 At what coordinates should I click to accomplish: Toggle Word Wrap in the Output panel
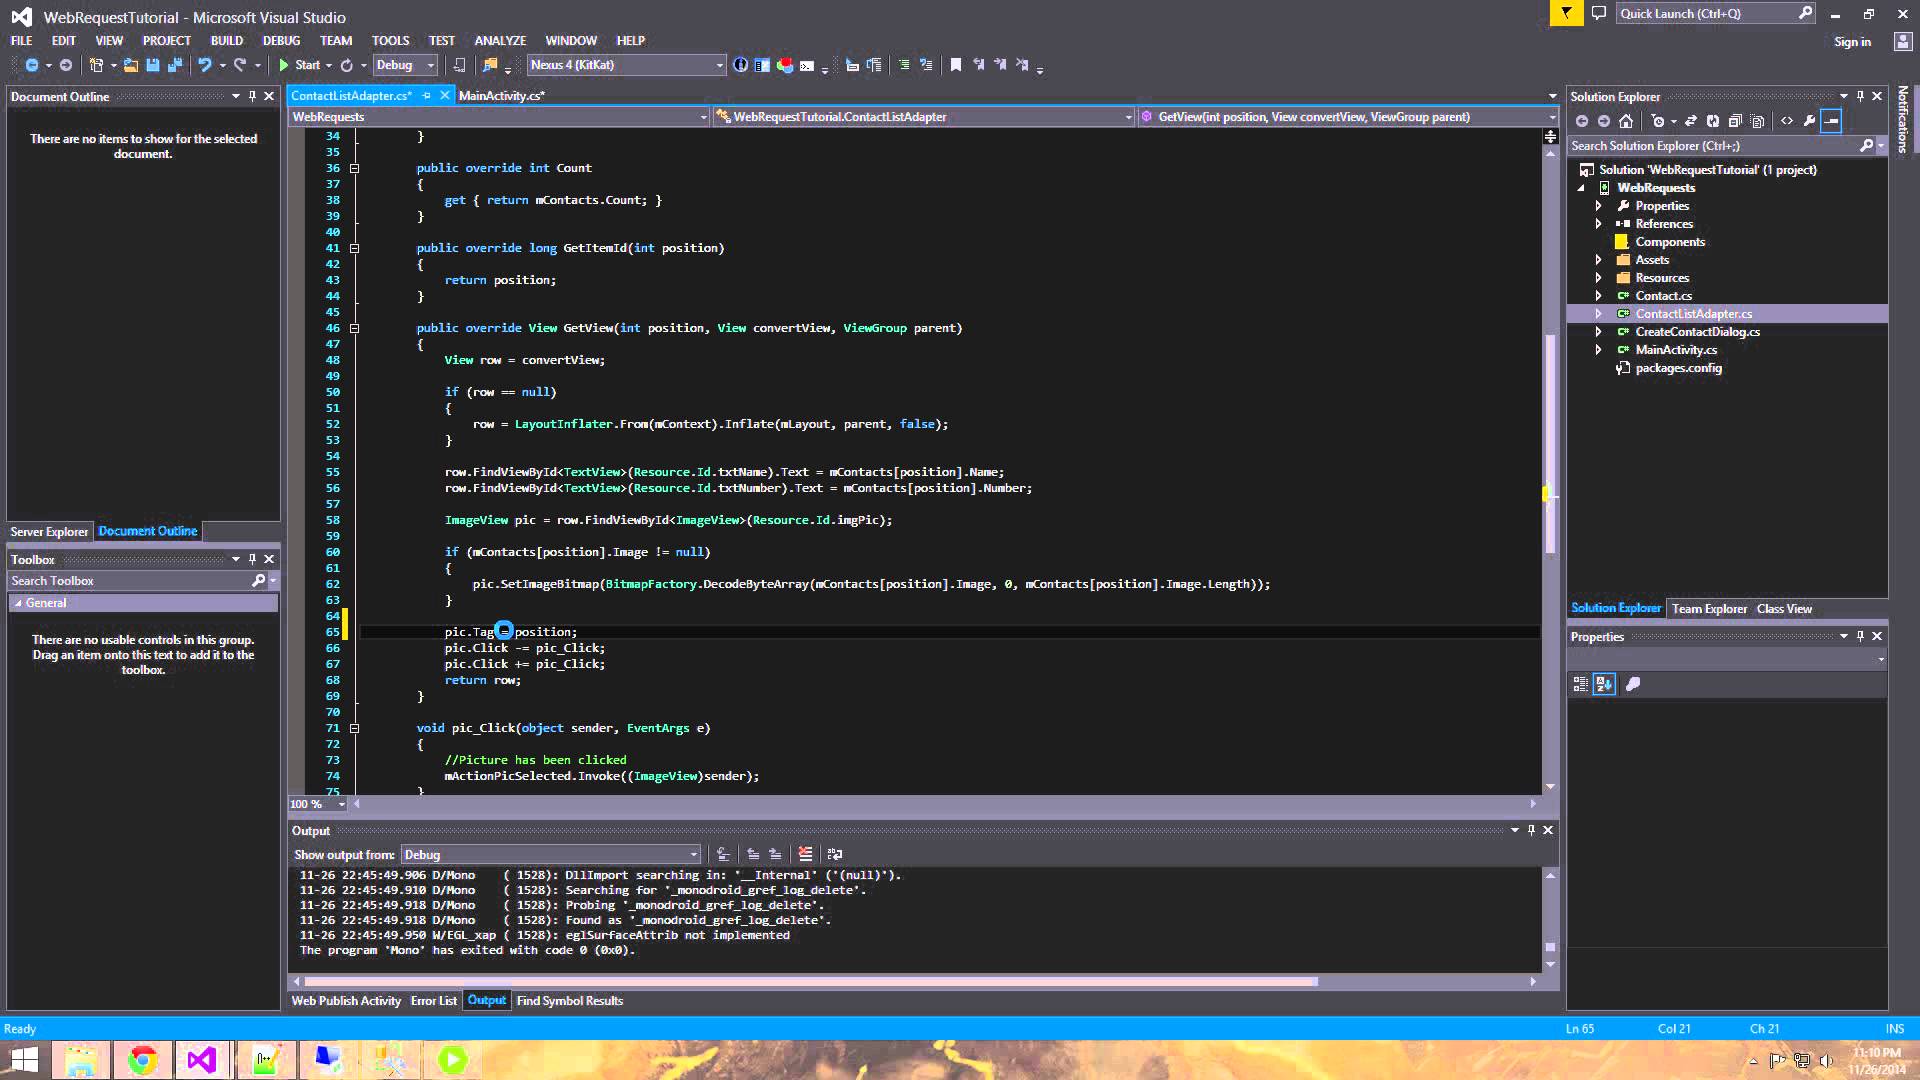pyautogui.click(x=836, y=853)
